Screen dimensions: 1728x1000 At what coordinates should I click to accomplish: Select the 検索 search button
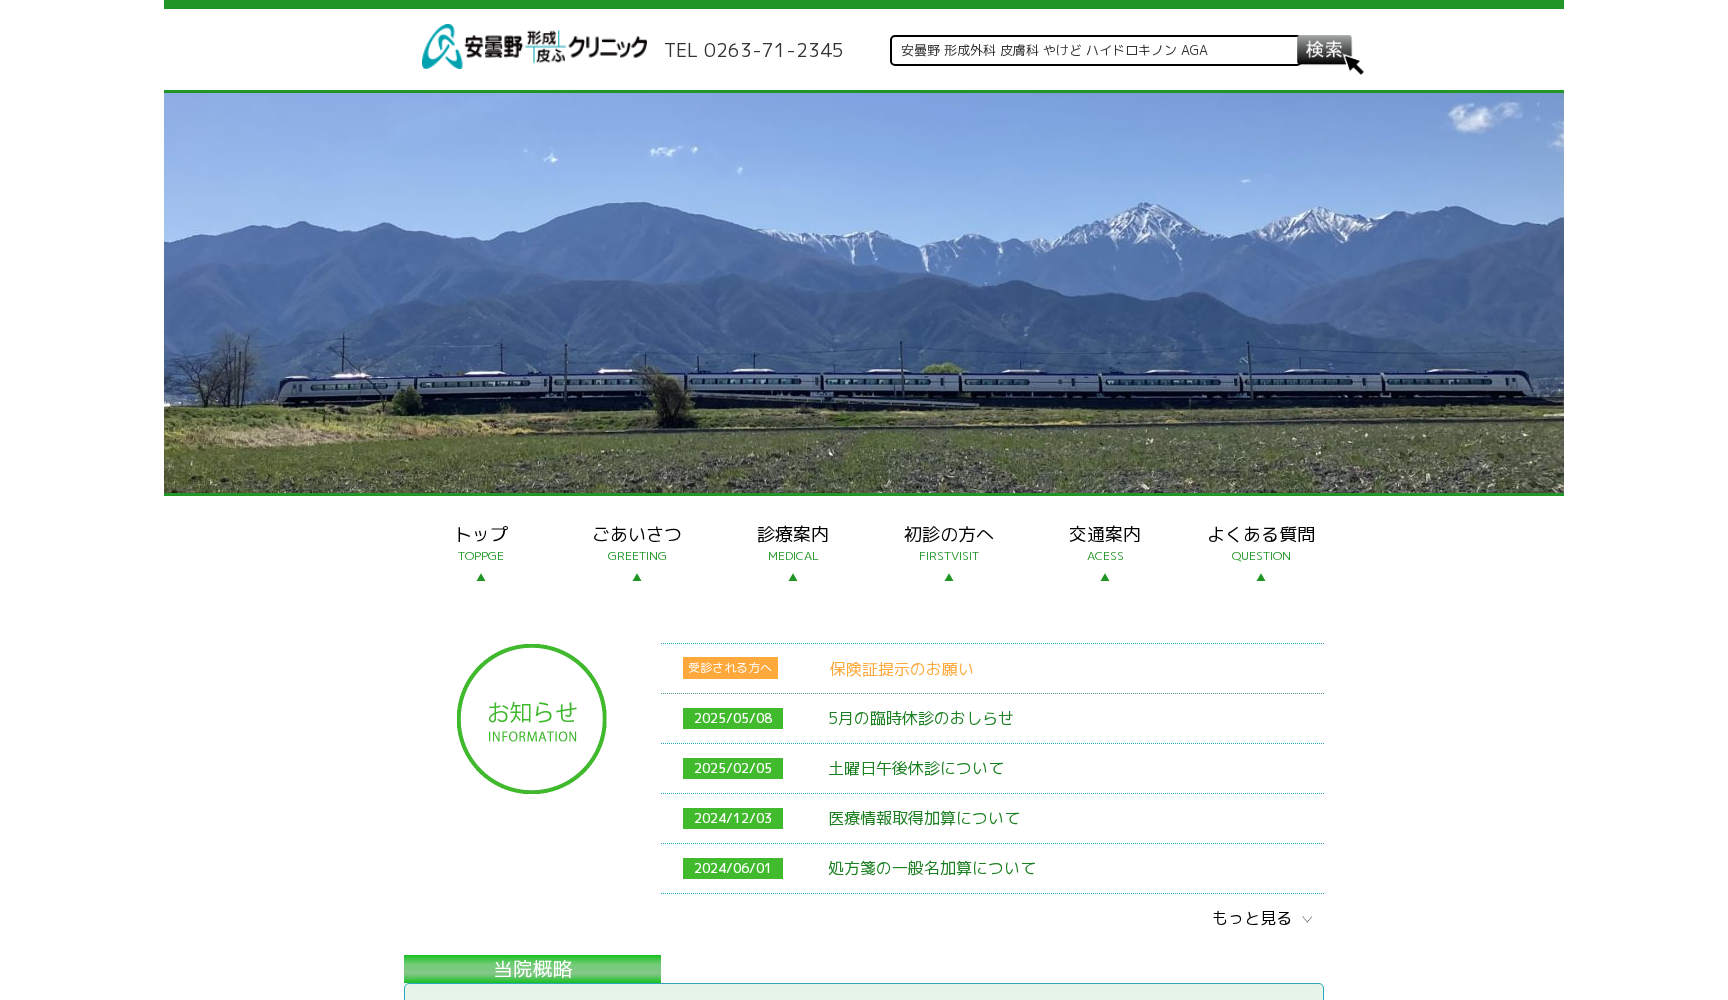pyautogui.click(x=1324, y=50)
